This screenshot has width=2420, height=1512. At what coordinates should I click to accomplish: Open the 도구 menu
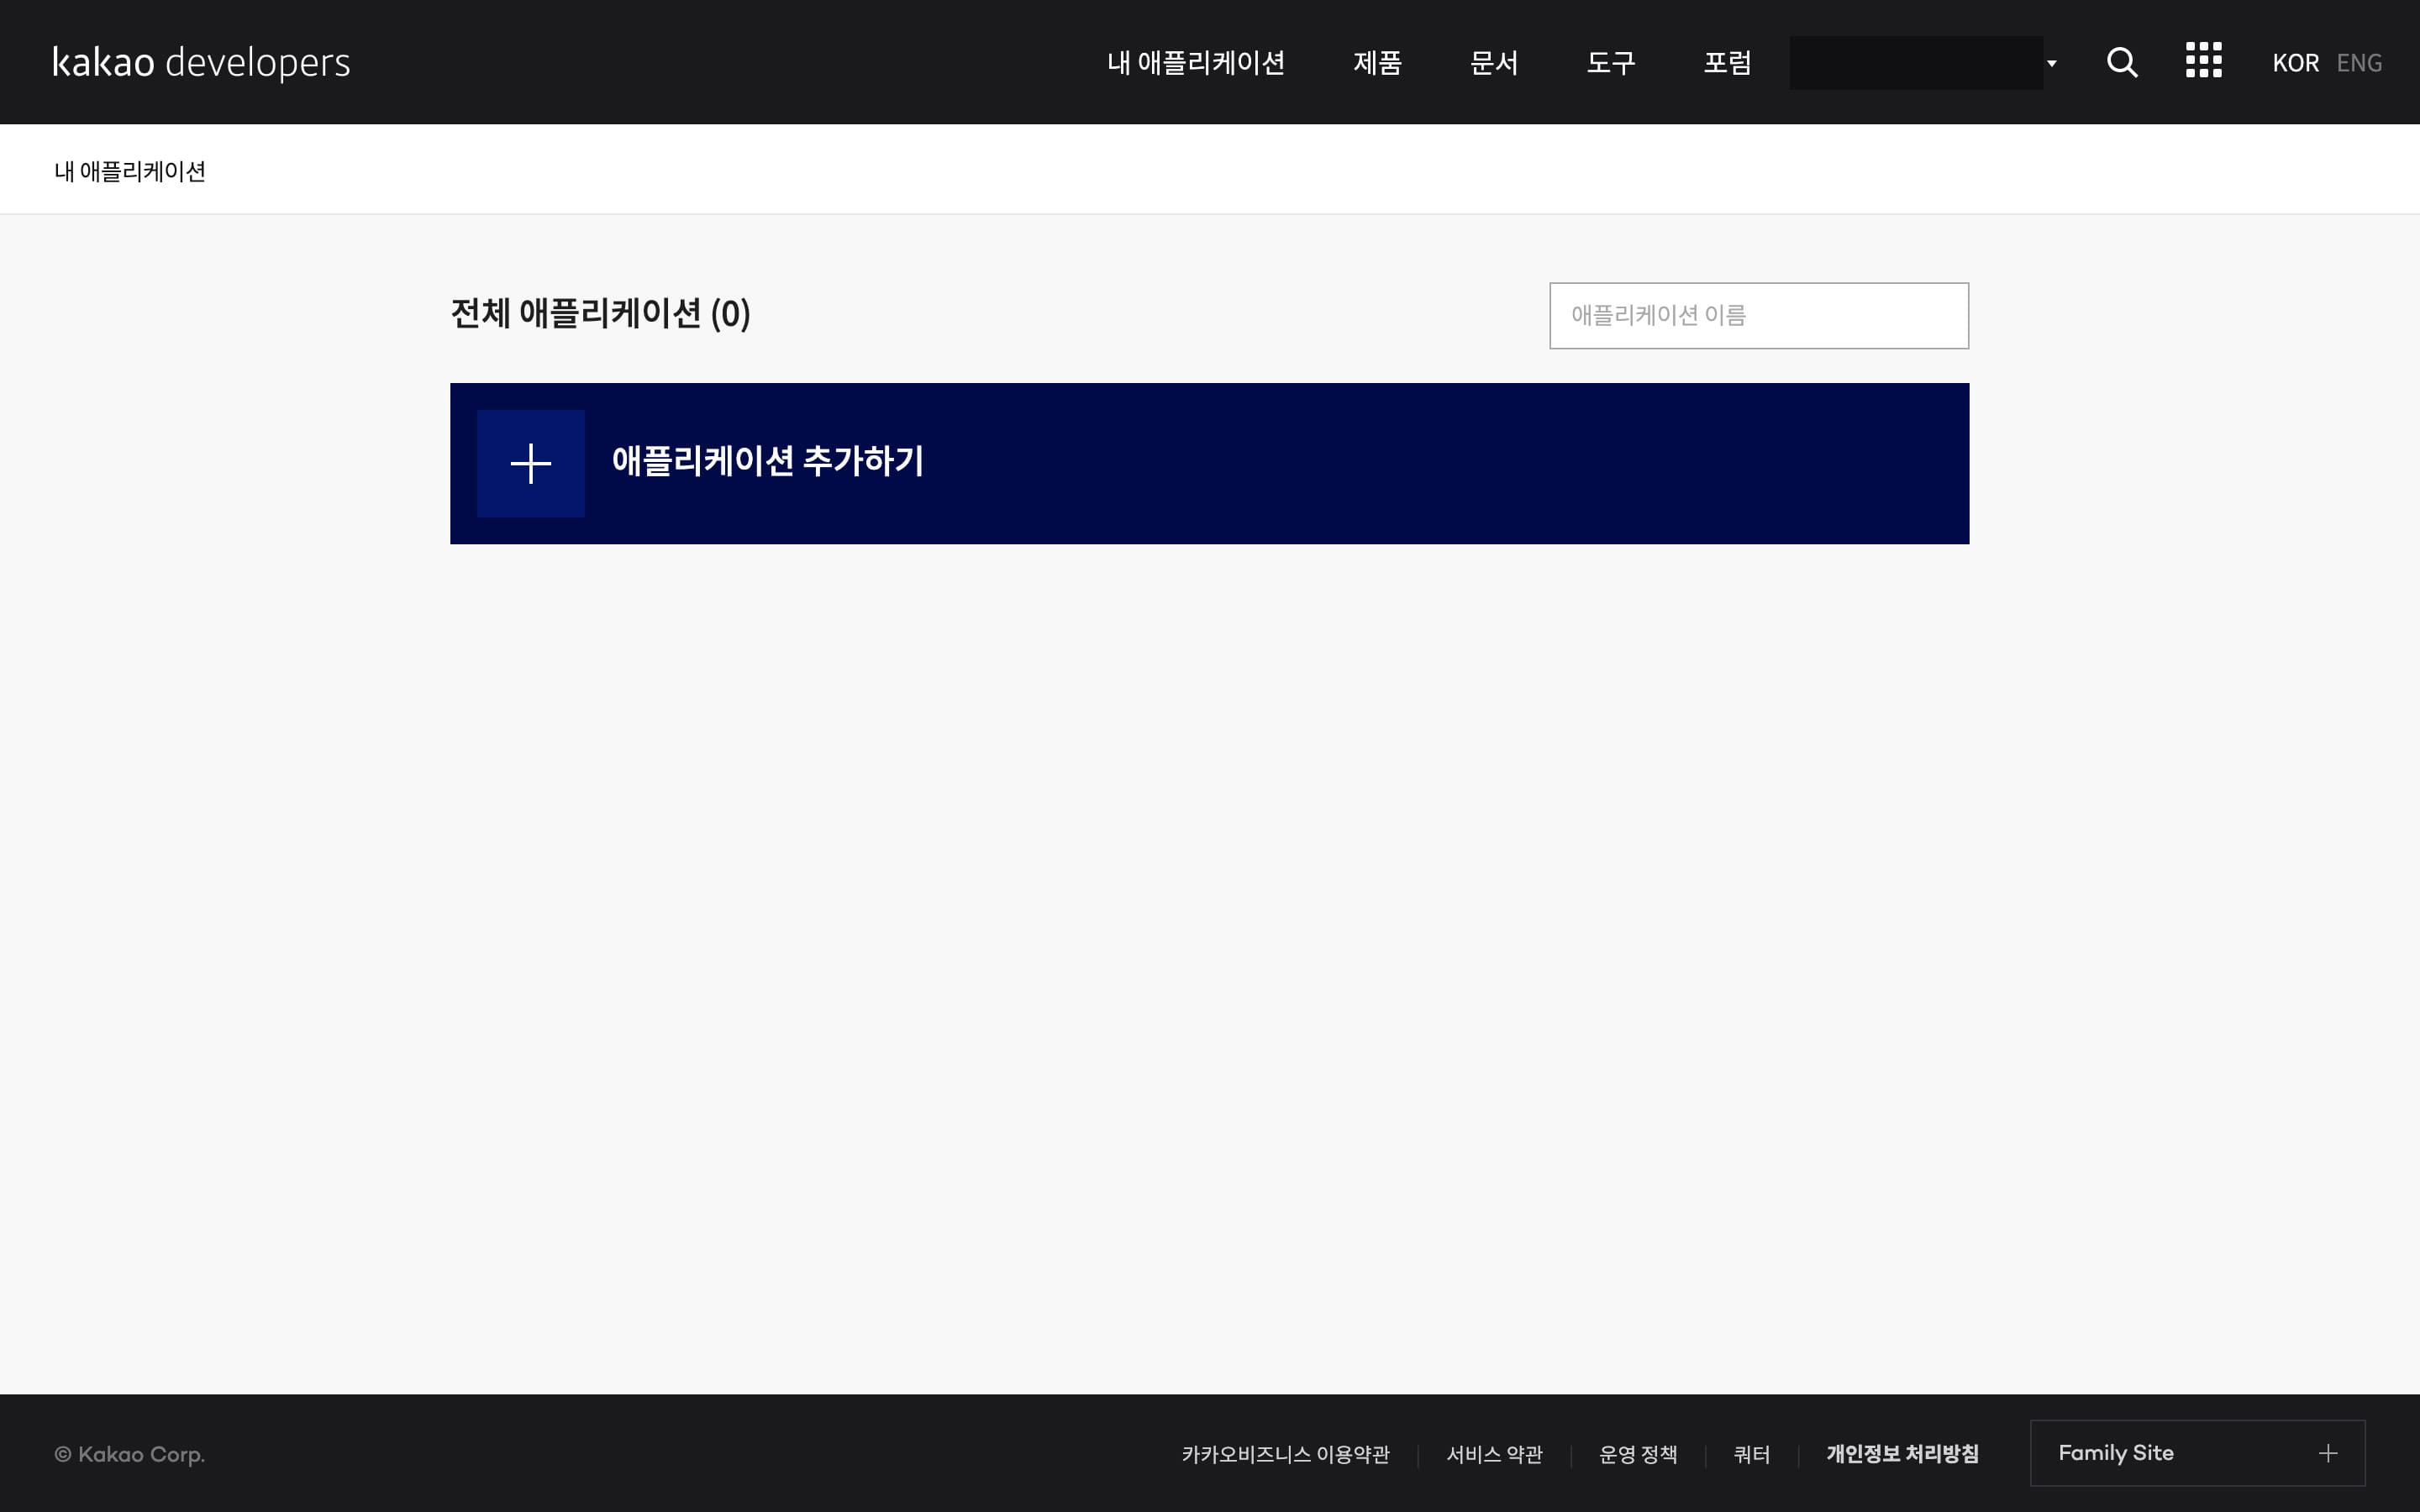(x=1610, y=63)
